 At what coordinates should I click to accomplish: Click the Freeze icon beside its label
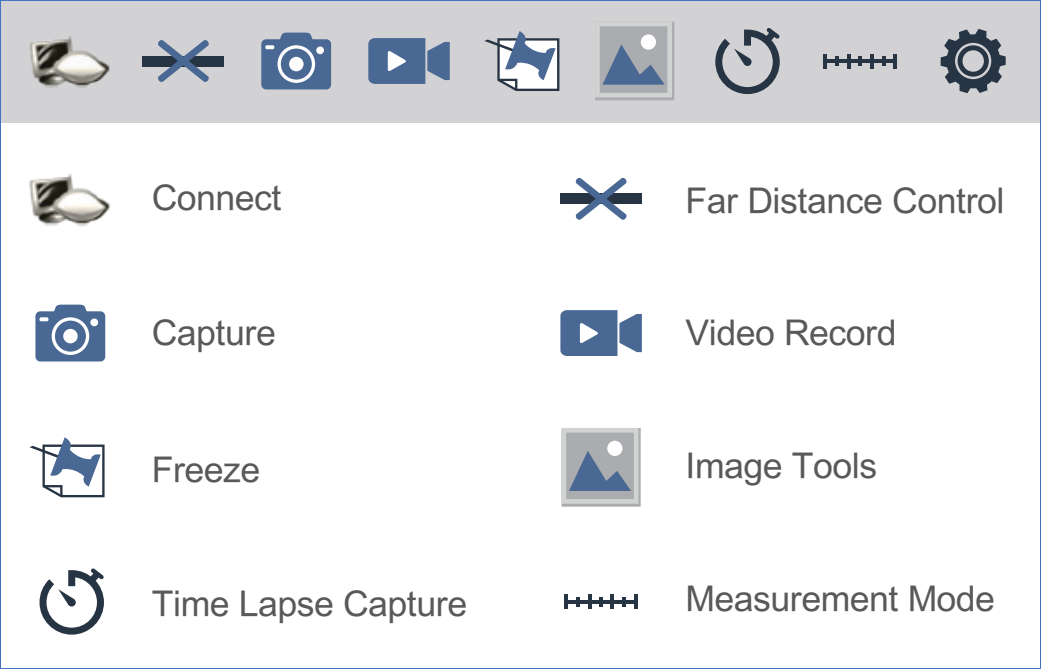pos(68,467)
